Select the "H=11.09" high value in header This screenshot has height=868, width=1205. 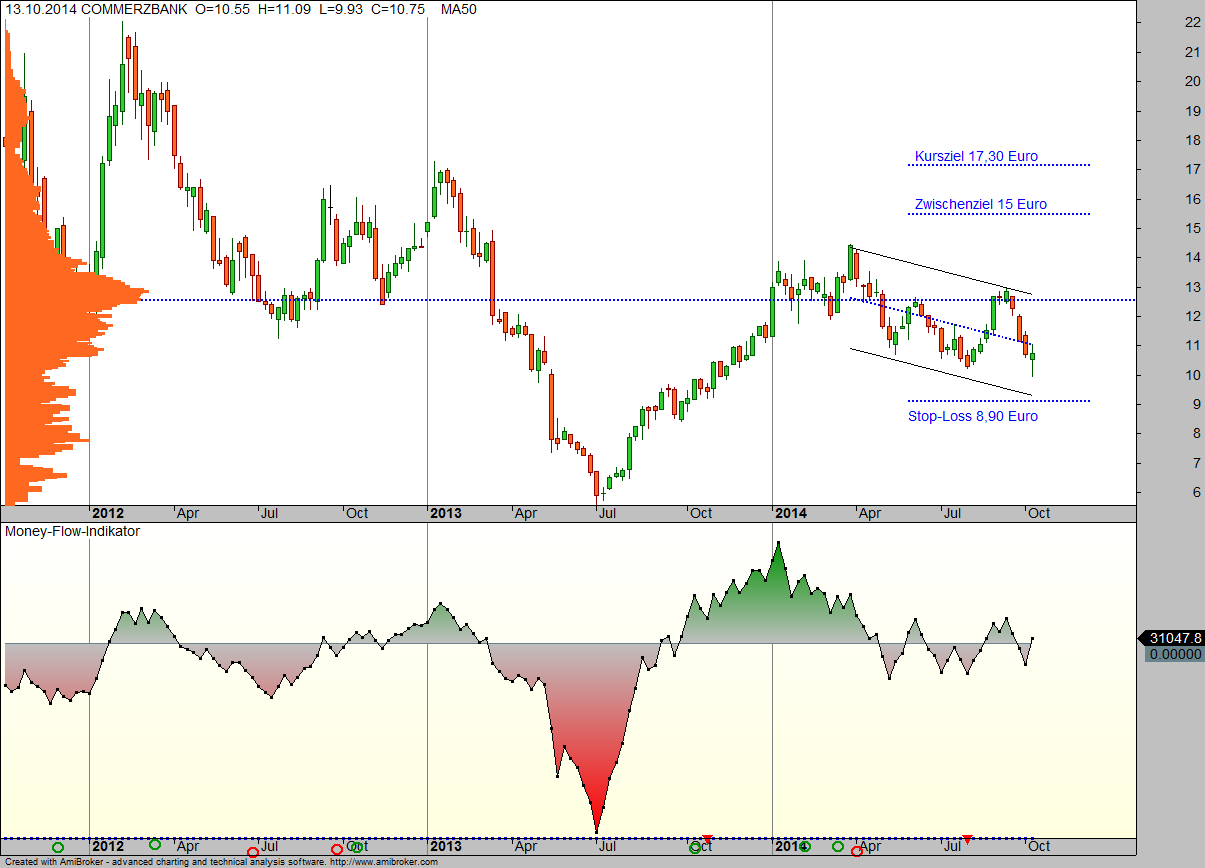286,9
